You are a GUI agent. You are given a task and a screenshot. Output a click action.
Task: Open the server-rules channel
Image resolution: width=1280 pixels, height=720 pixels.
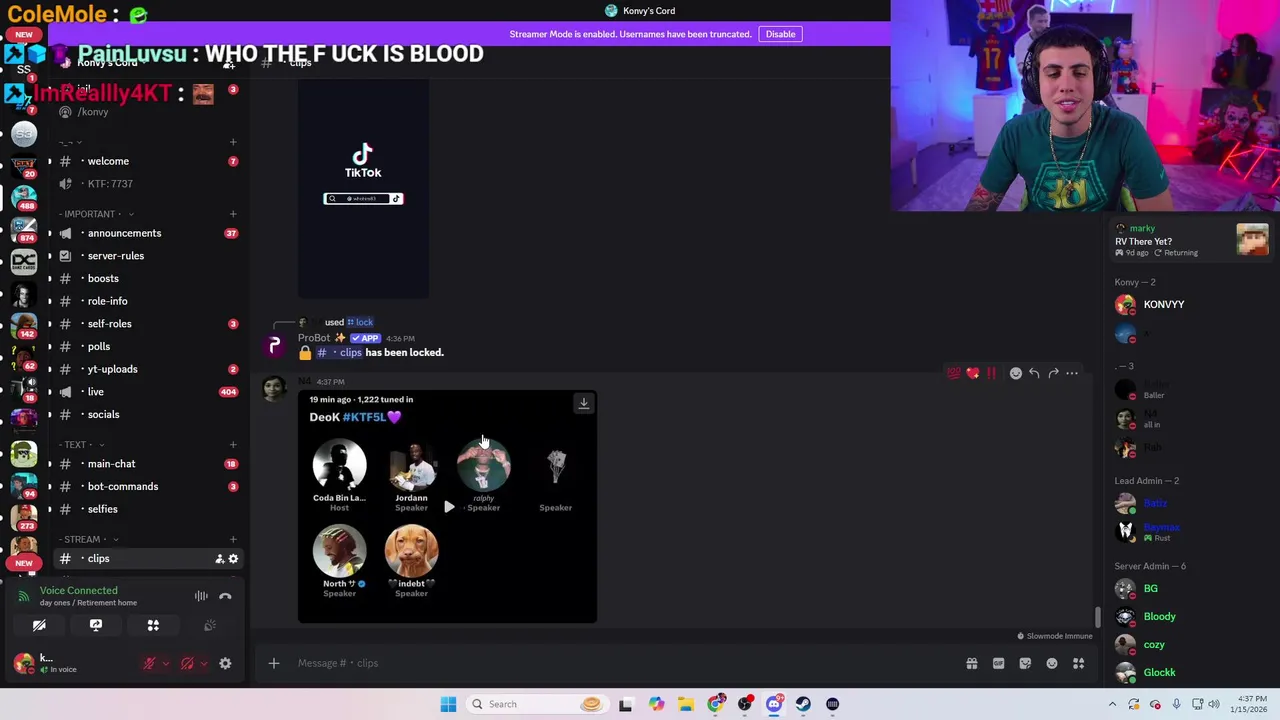145,256
